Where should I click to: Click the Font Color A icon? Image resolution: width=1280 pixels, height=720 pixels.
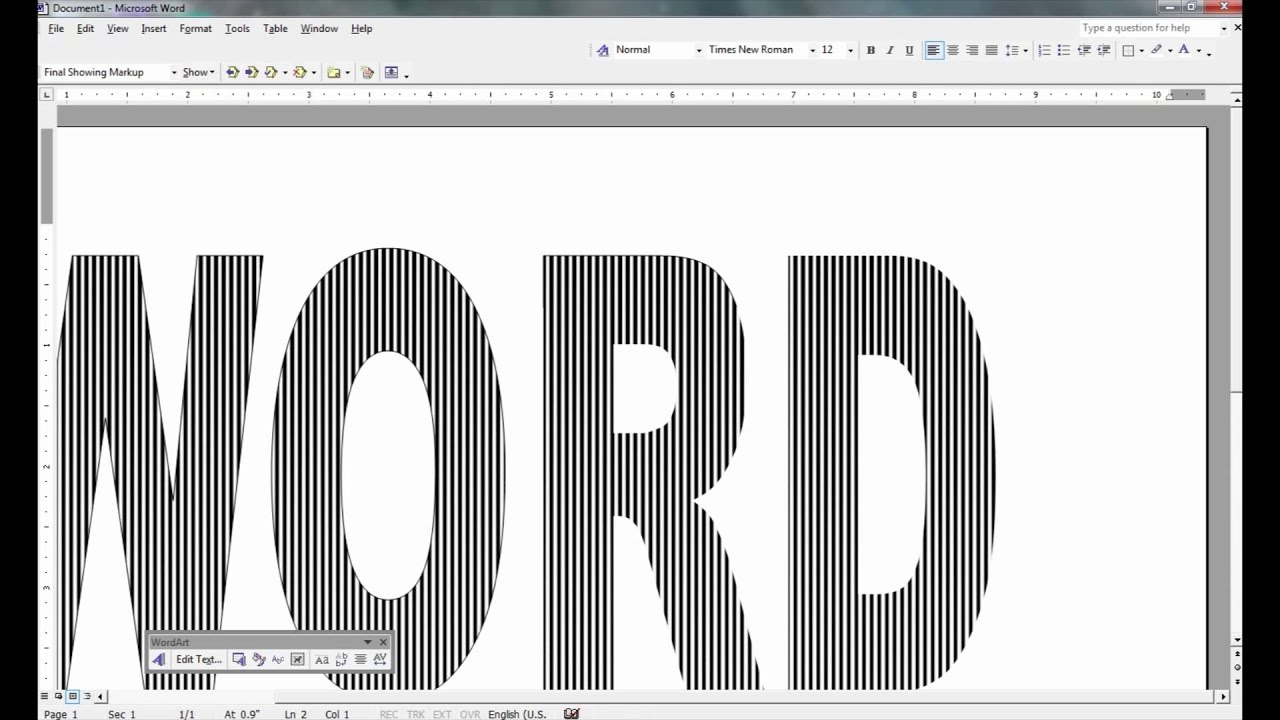(1184, 50)
